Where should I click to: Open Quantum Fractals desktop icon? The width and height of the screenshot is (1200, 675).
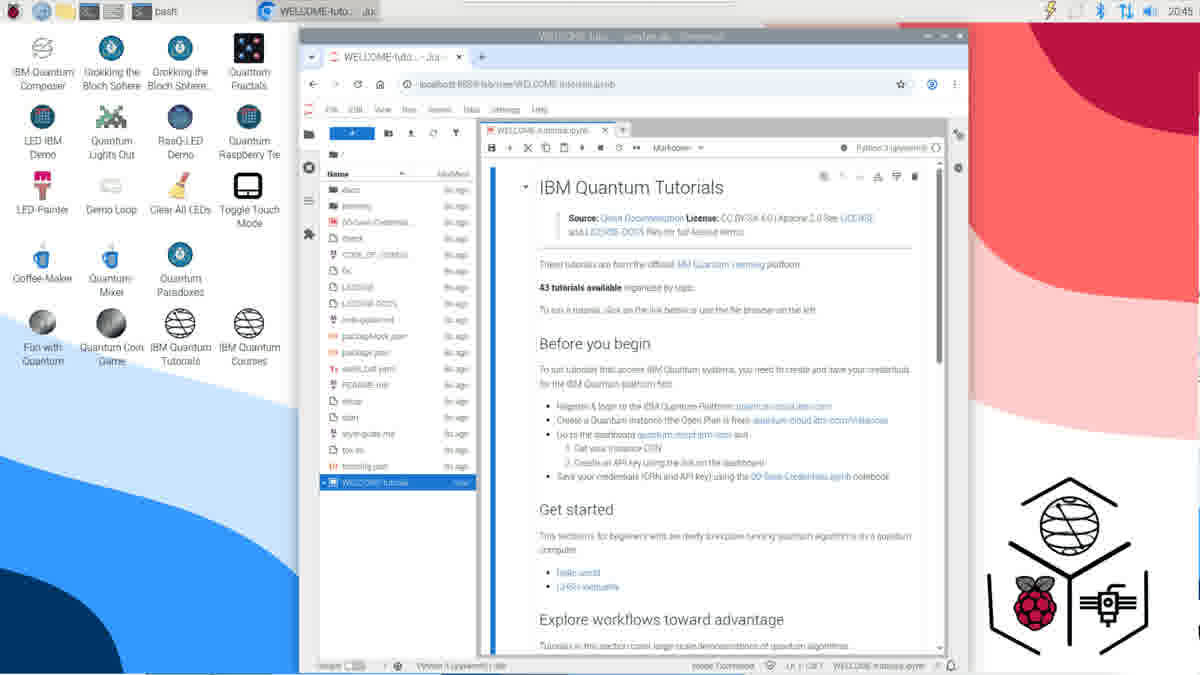249,63
